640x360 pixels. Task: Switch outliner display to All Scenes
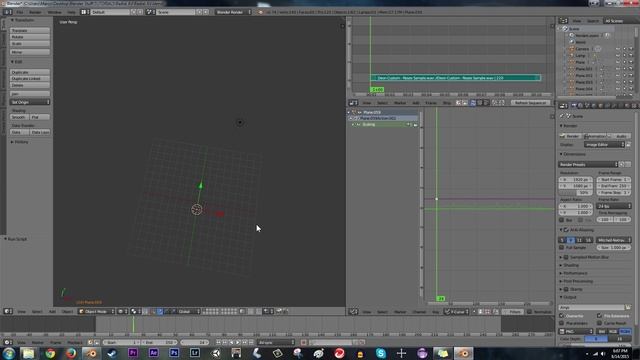tap(614, 21)
